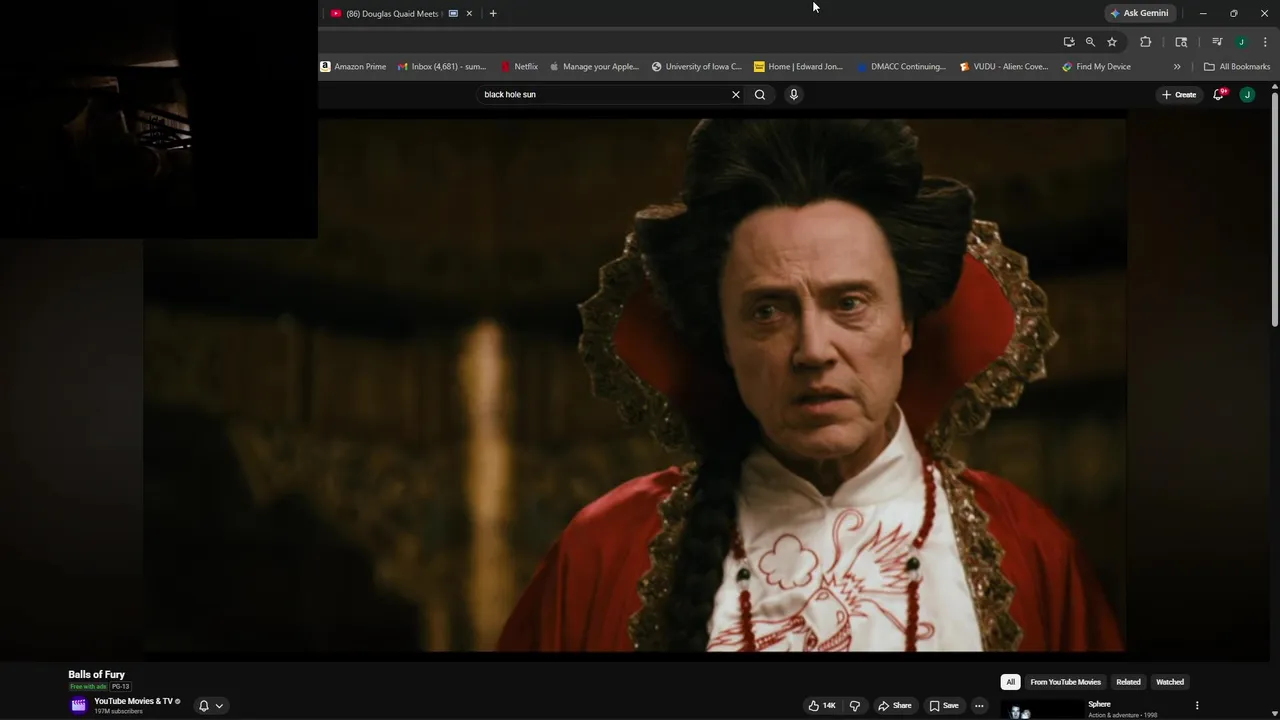Click the Ask Gemini button

1139,13
